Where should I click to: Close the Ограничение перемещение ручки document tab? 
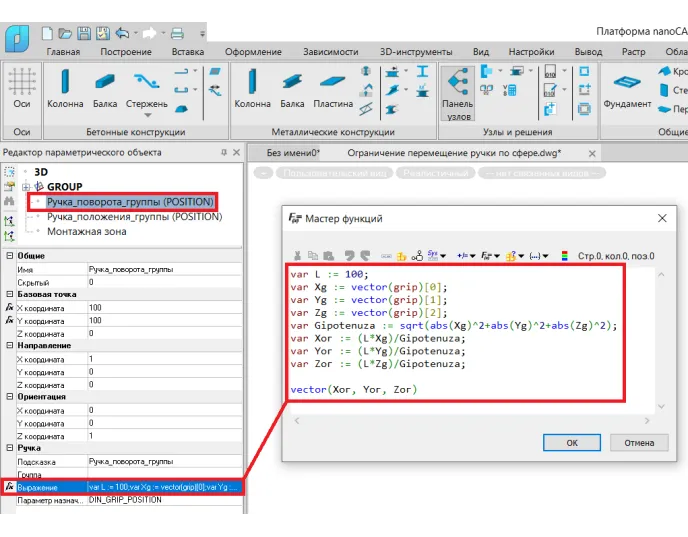592,154
